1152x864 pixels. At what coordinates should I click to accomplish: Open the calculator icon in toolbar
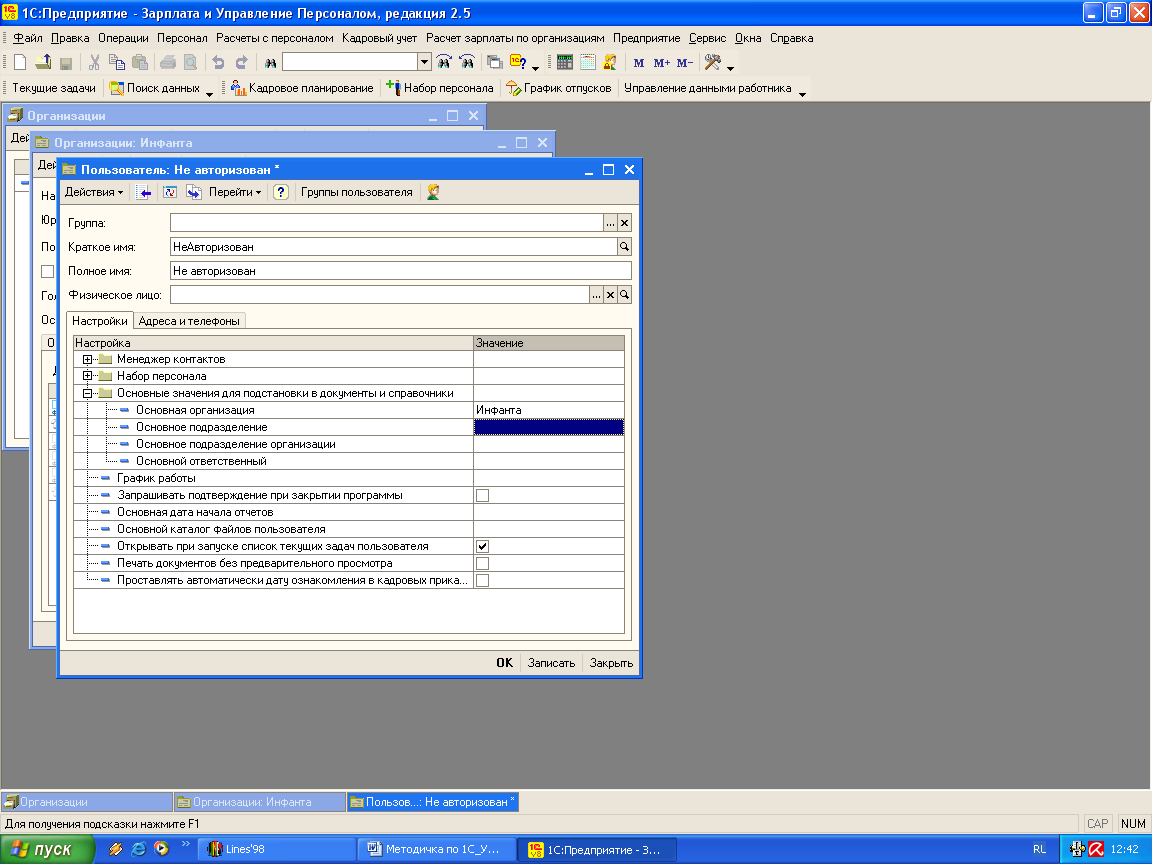coord(564,62)
